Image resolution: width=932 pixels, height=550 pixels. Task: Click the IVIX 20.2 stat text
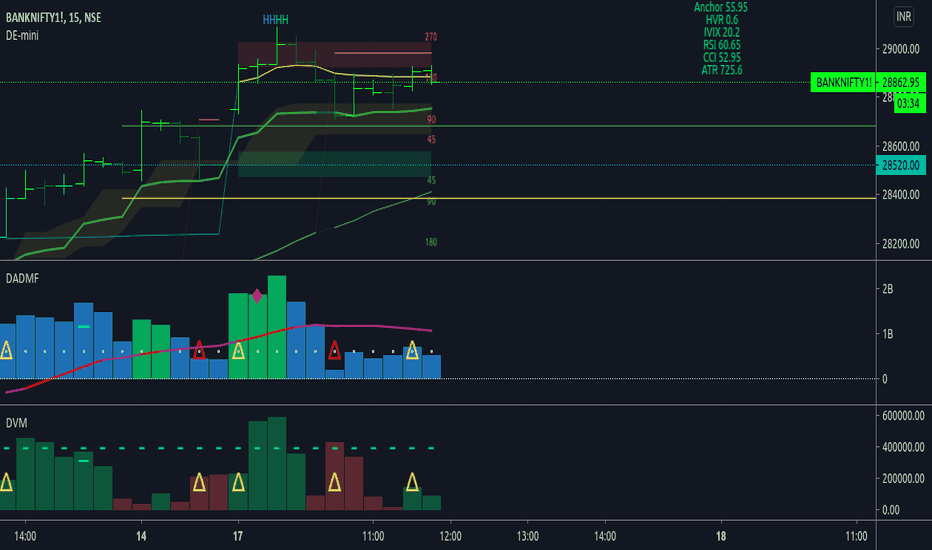coord(722,32)
